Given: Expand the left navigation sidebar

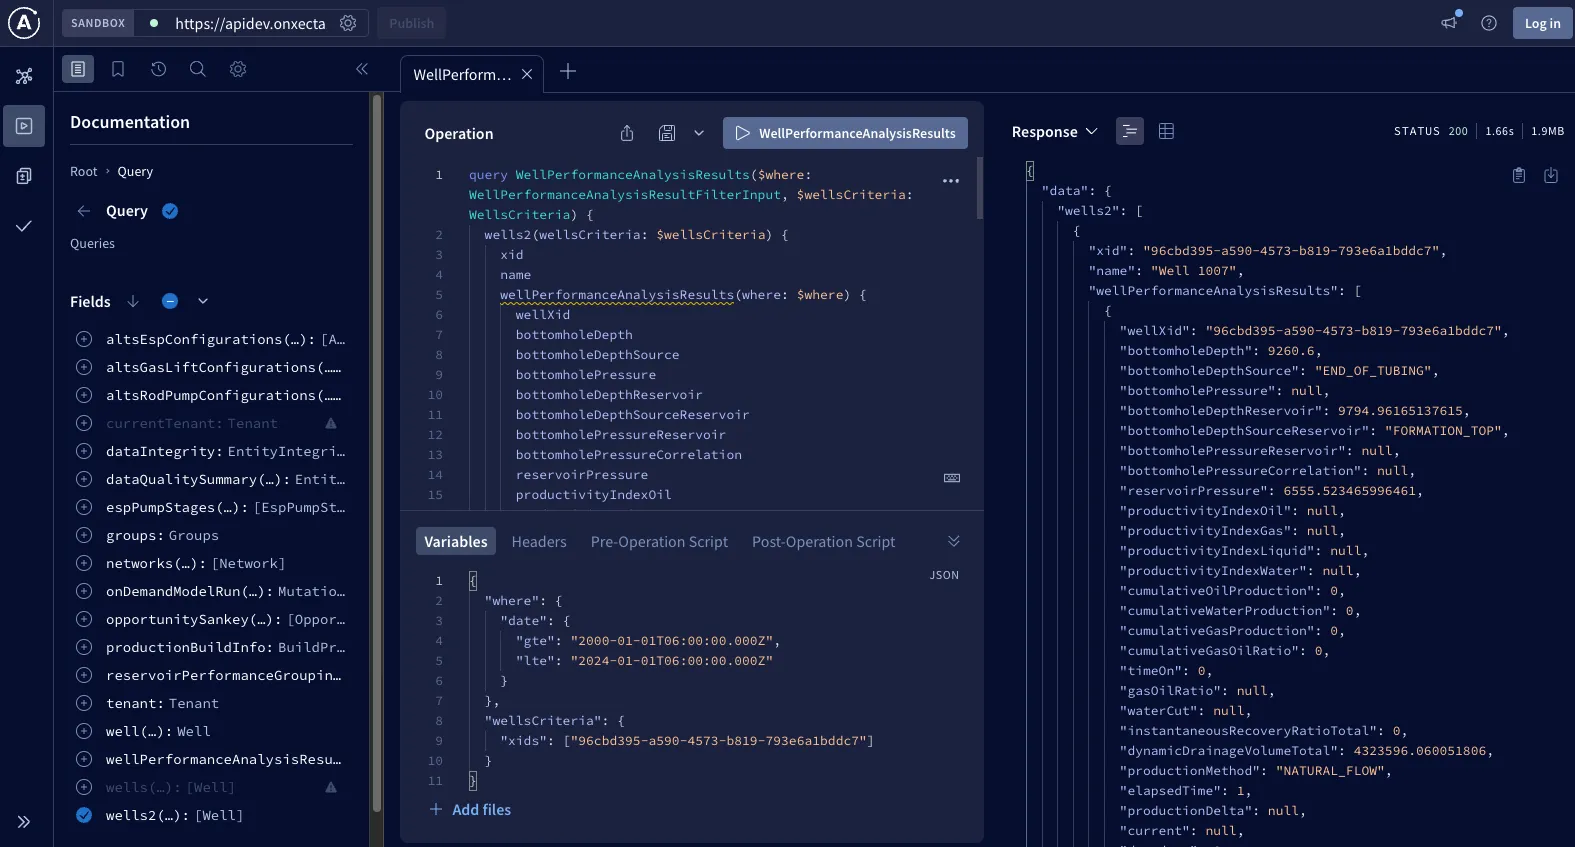Looking at the screenshot, I should 24,822.
